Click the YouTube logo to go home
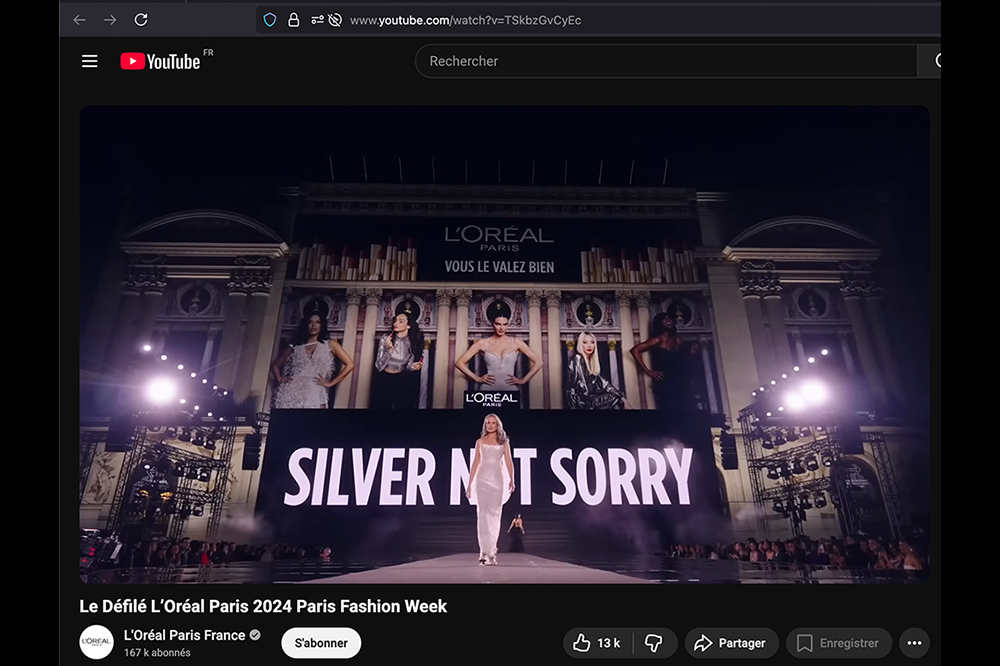The height and width of the screenshot is (666, 1000). (160, 61)
